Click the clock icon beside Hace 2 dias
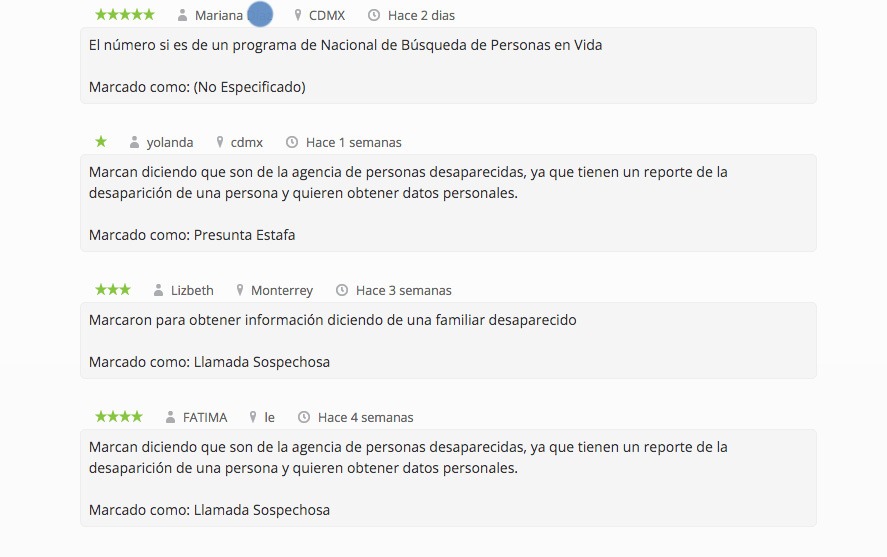 tap(374, 15)
